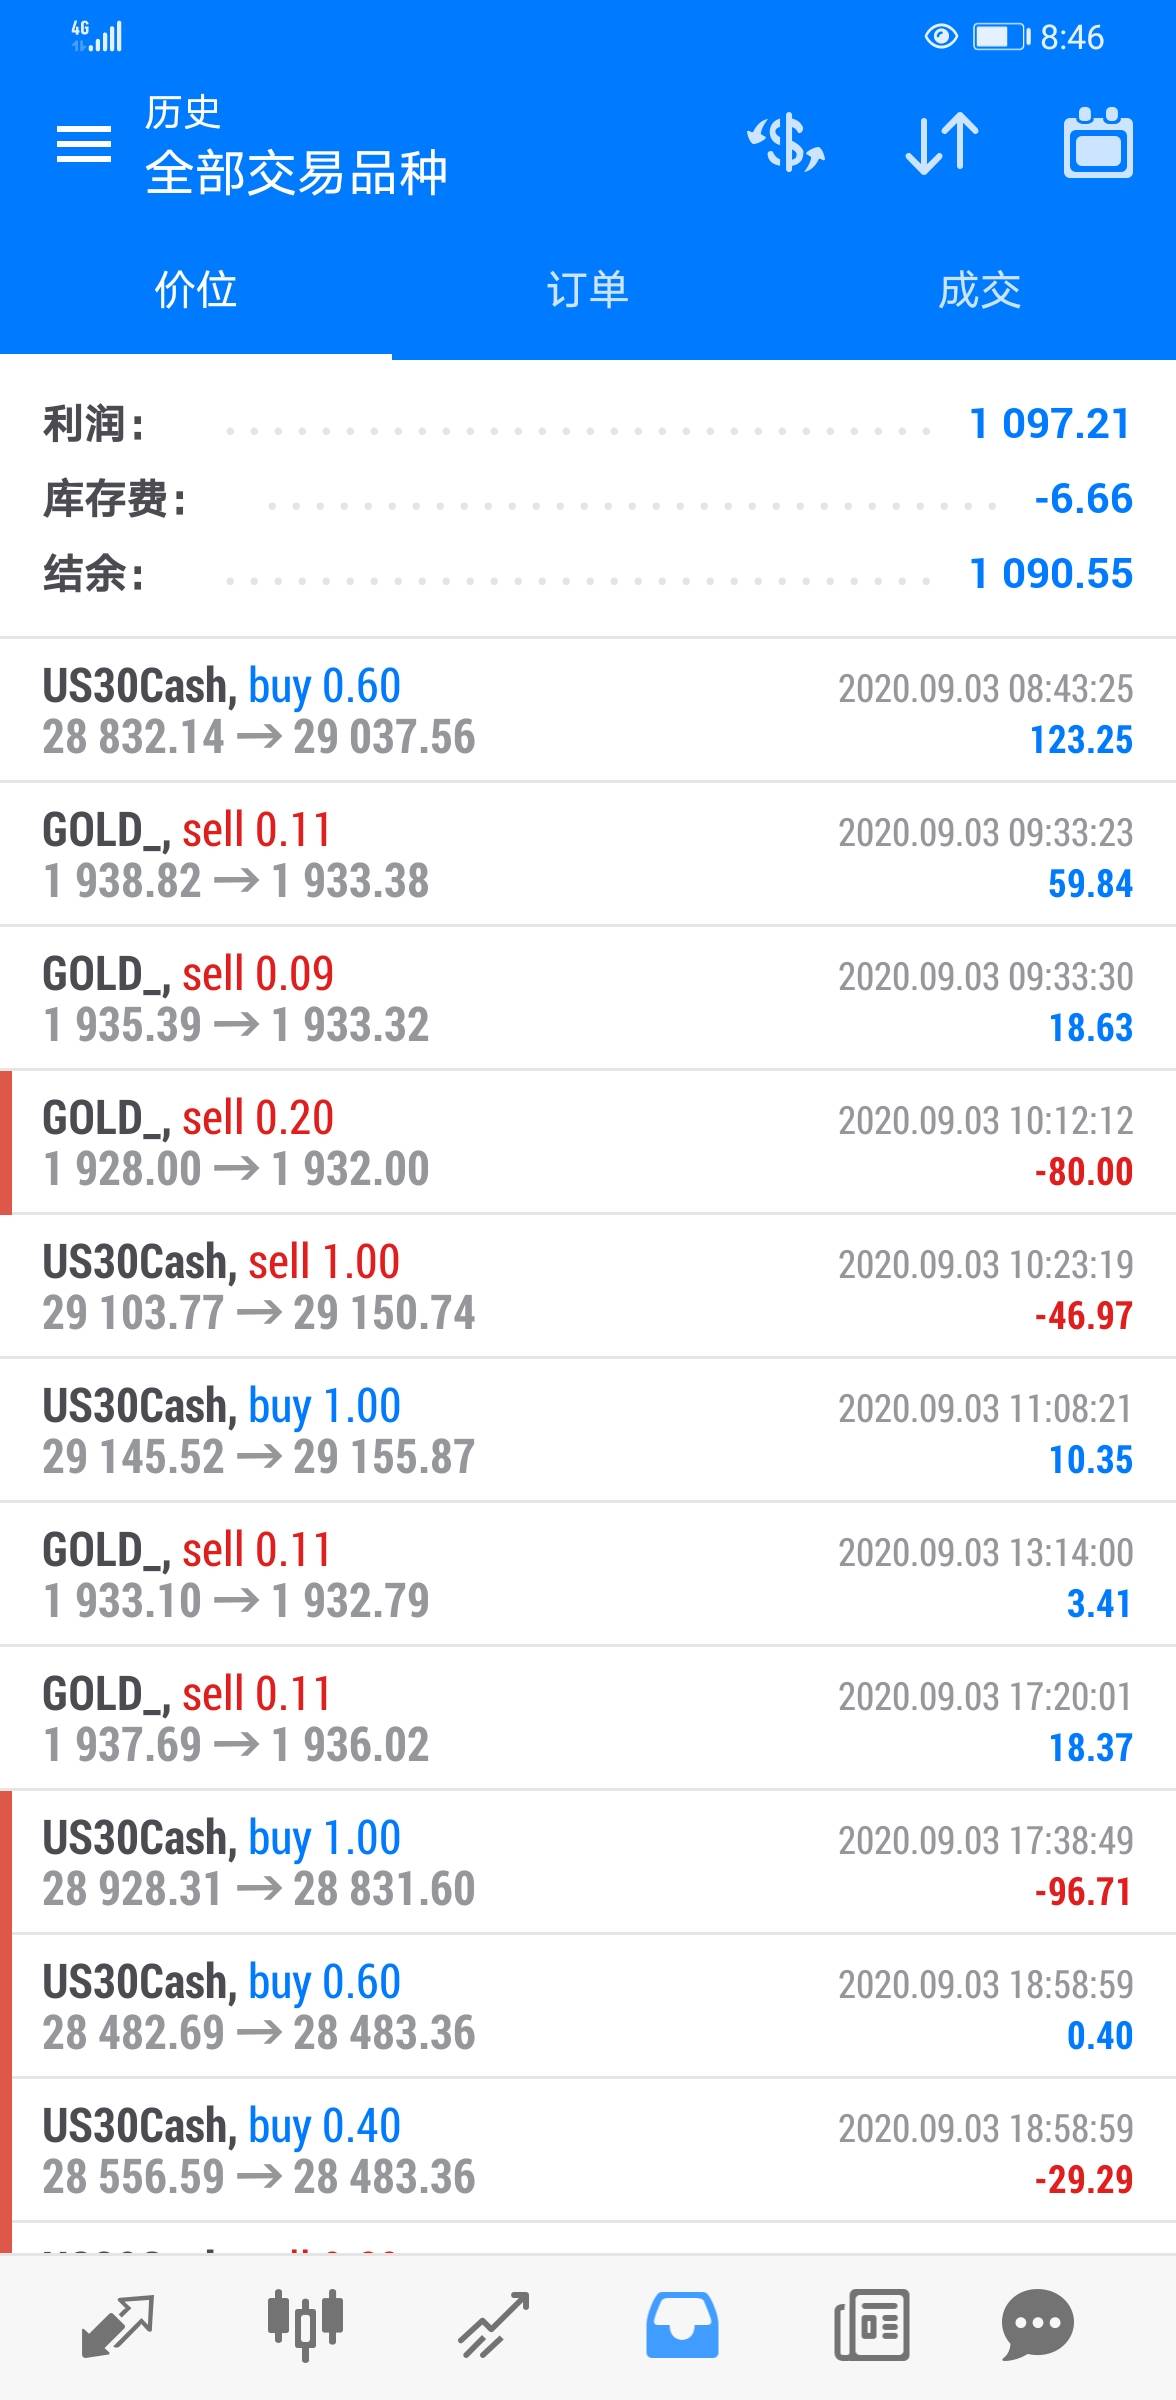Tap the currency symbol filter icon

(x=786, y=144)
